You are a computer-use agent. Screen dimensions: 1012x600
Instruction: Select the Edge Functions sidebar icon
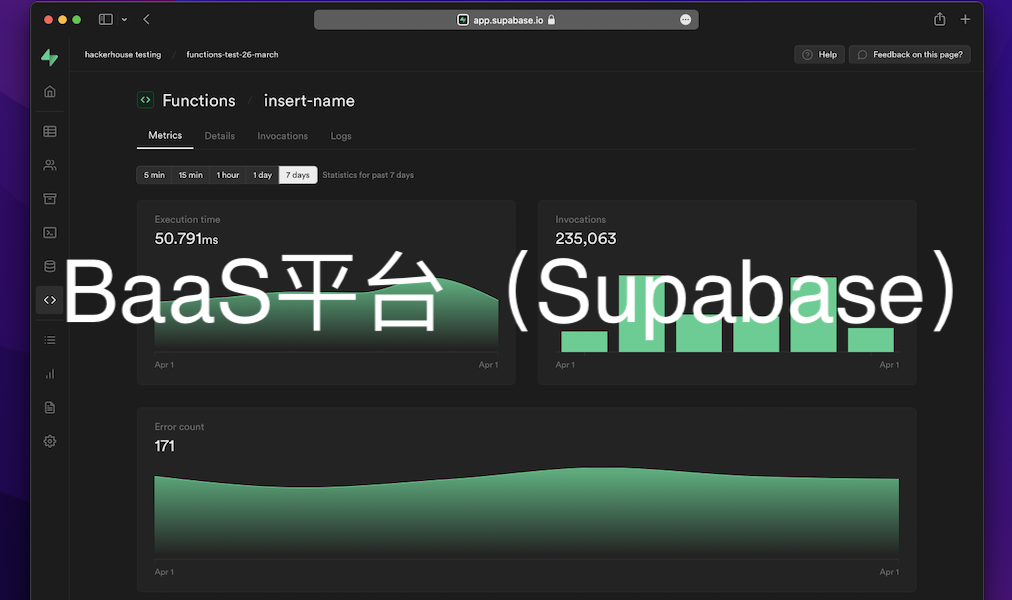coord(49,299)
